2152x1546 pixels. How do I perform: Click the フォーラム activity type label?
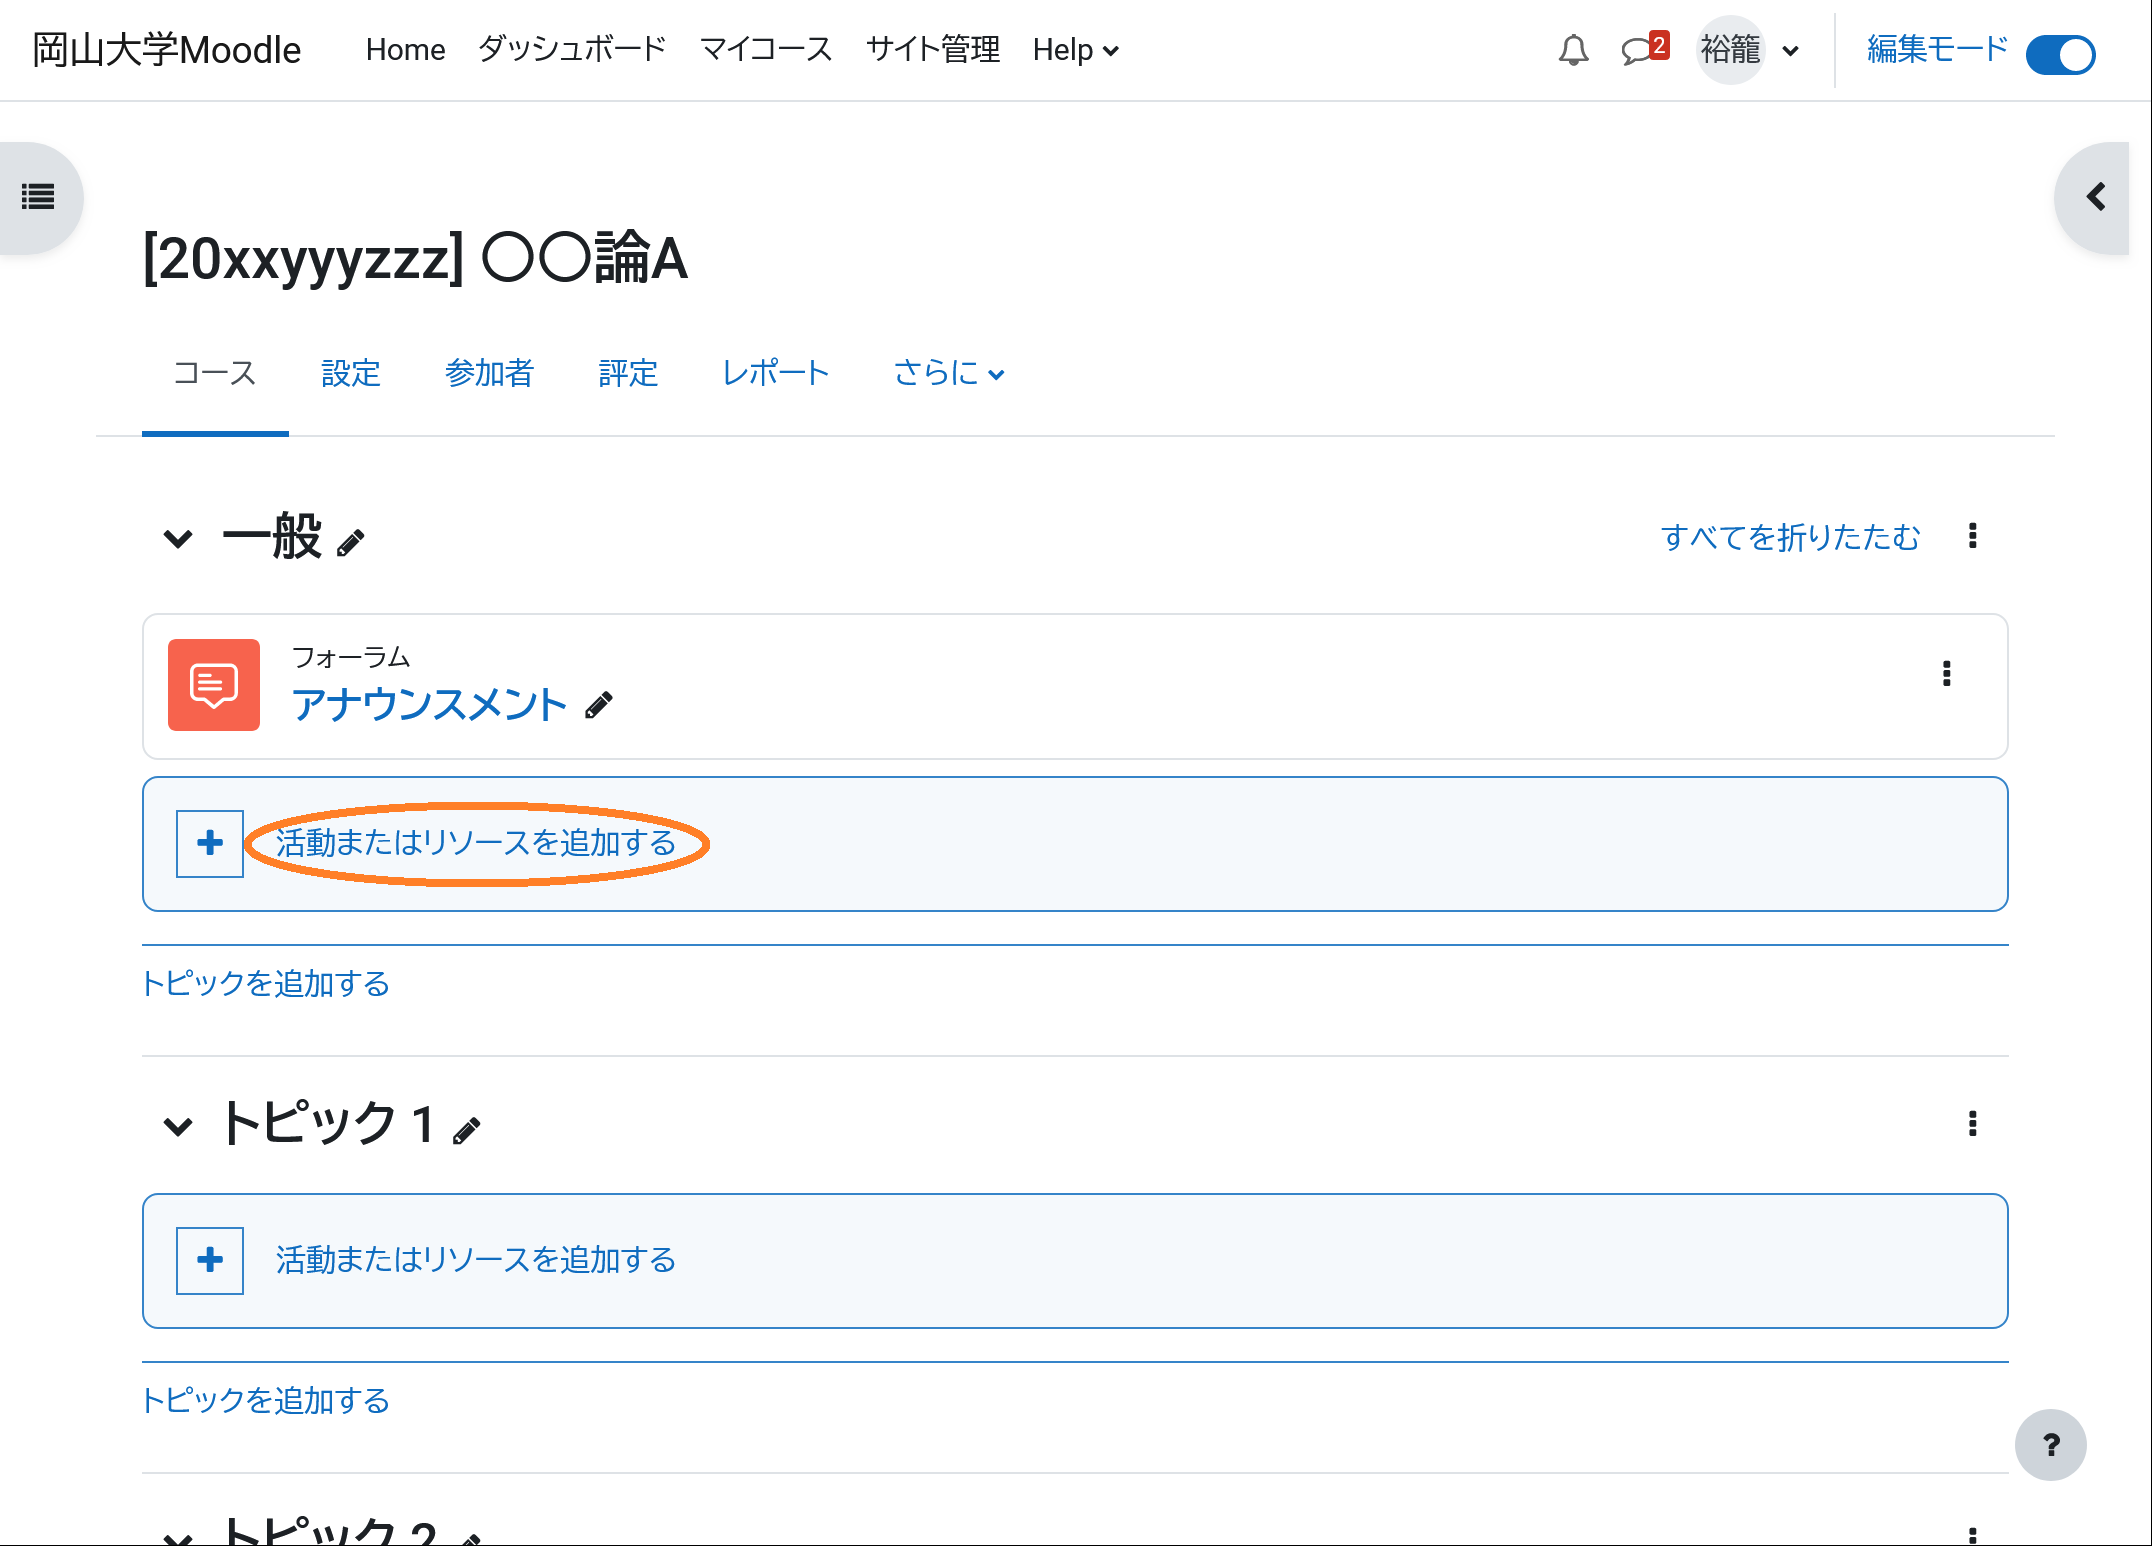(351, 657)
